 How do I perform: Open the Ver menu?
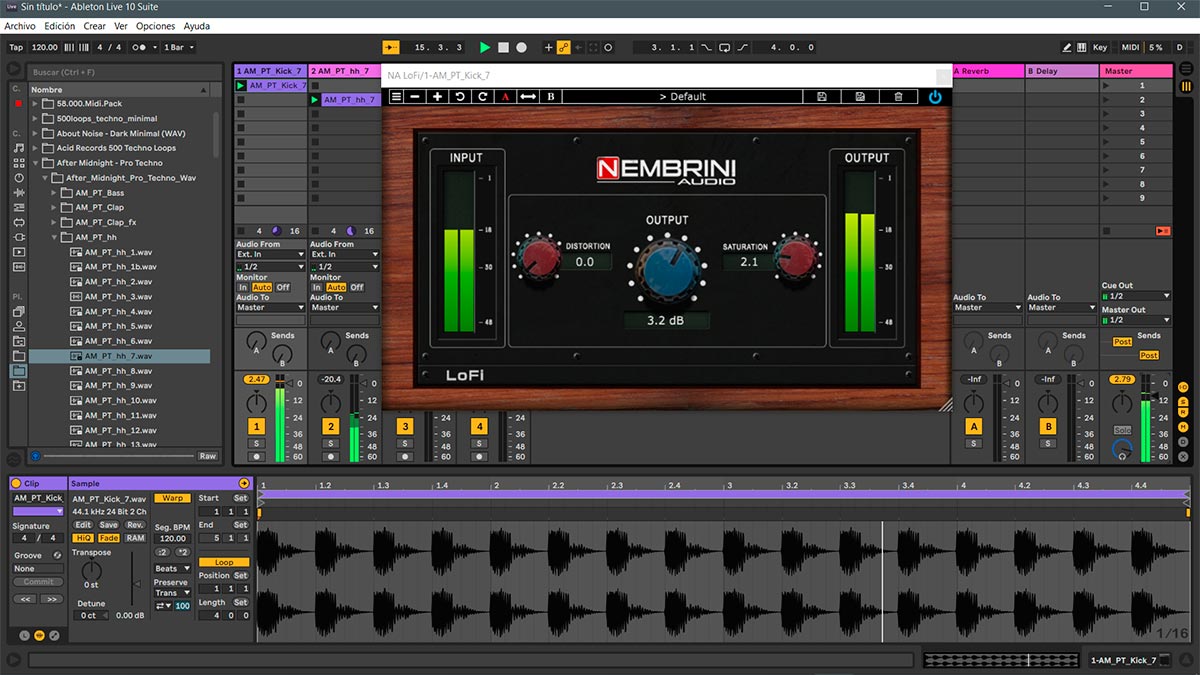click(x=121, y=26)
